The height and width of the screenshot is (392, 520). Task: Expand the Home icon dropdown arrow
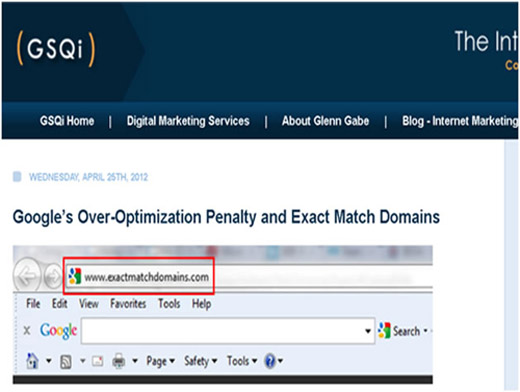pyautogui.click(x=49, y=361)
